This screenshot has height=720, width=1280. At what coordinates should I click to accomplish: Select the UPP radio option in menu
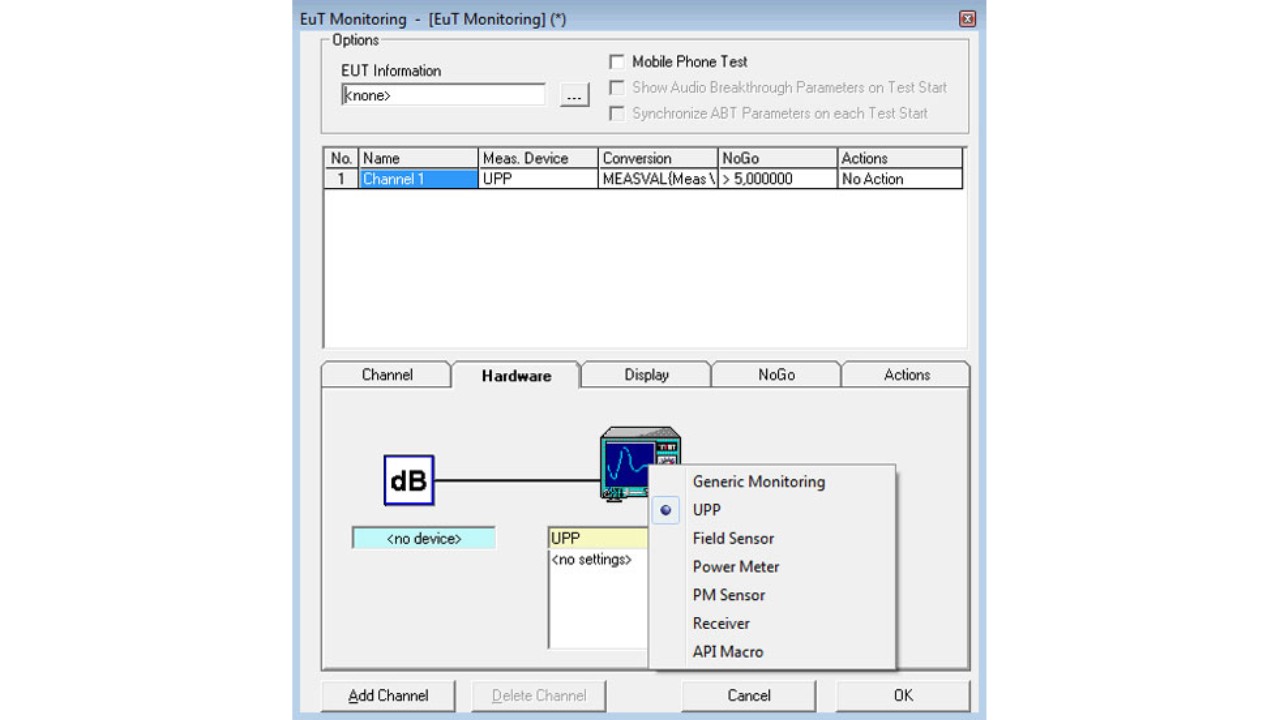(706, 510)
